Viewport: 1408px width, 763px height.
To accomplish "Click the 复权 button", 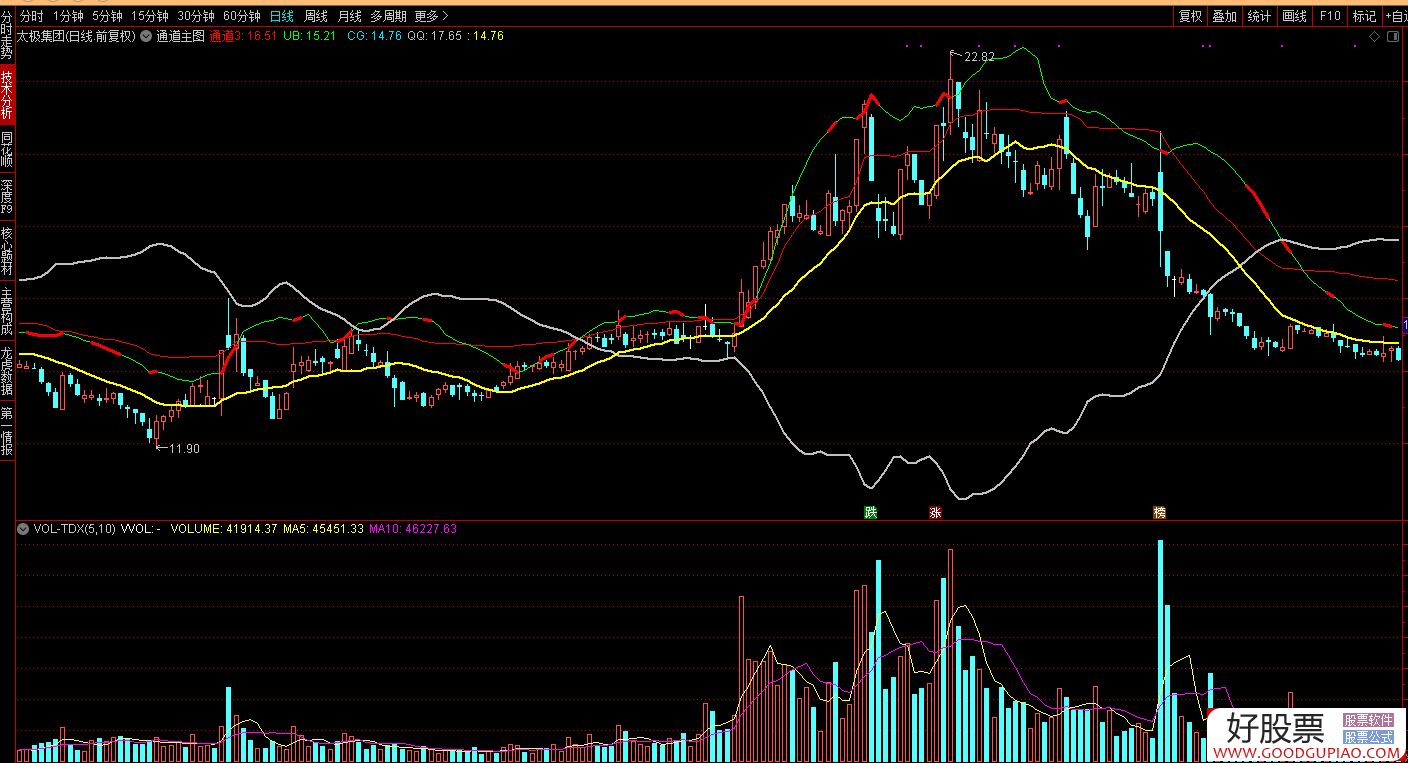I will (x=1190, y=16).
